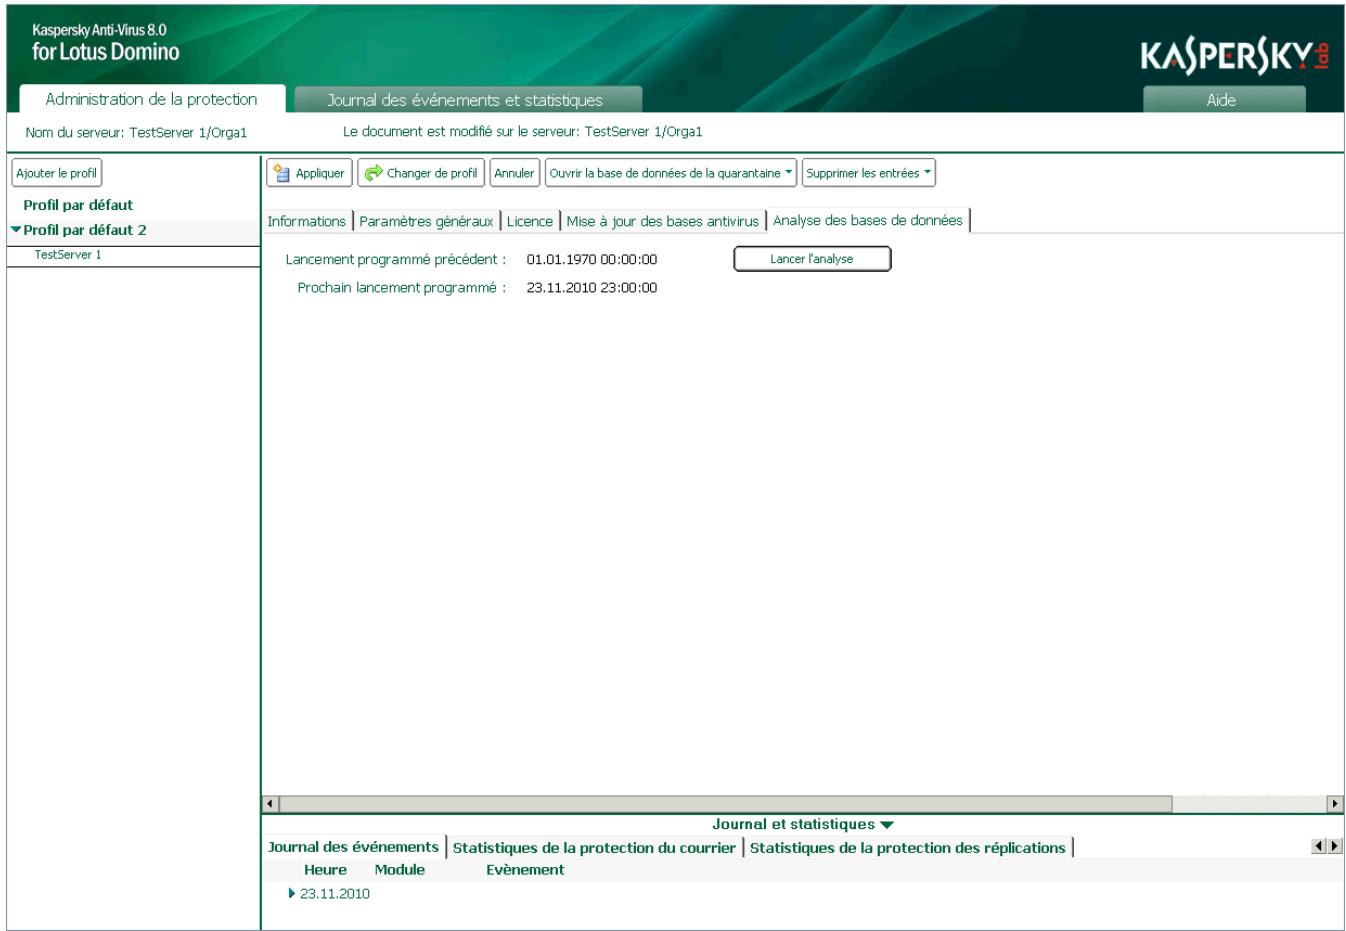Click the Kaspersky lab logo

1235,58
